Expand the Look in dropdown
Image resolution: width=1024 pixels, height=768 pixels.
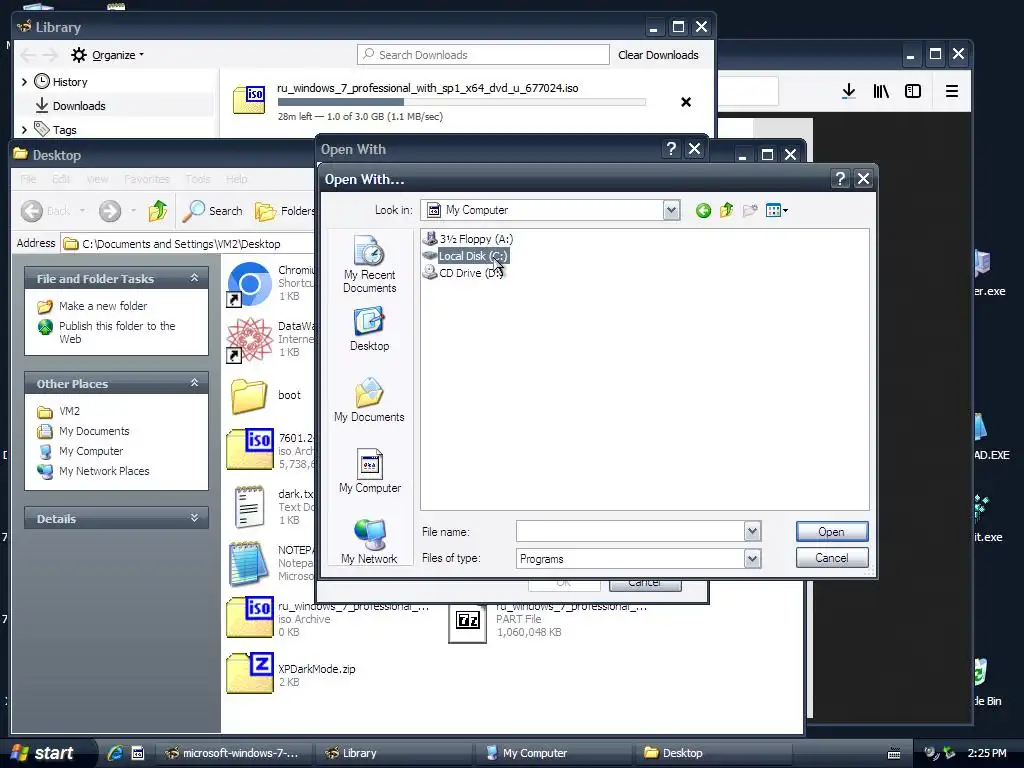point(671,210)
